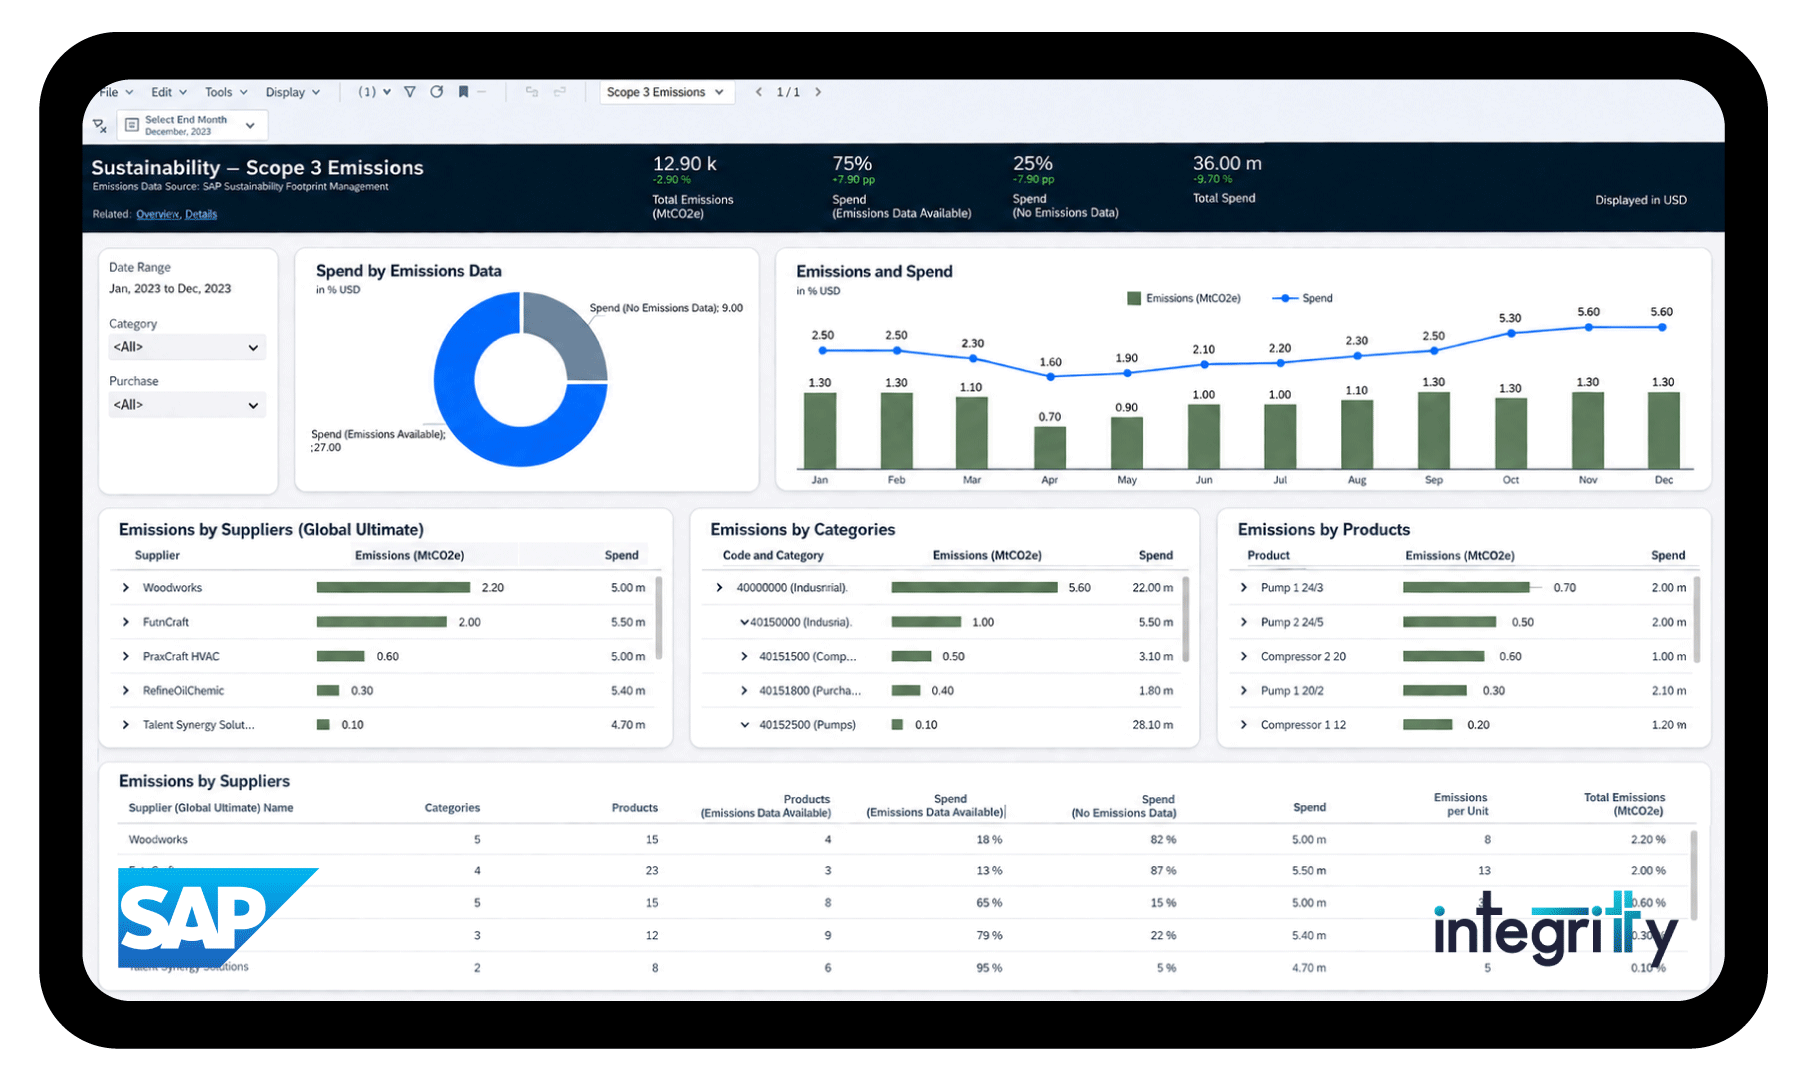
Task: Click the Categories column header in Emissions by Suppliers
Action: coord(452,808)
